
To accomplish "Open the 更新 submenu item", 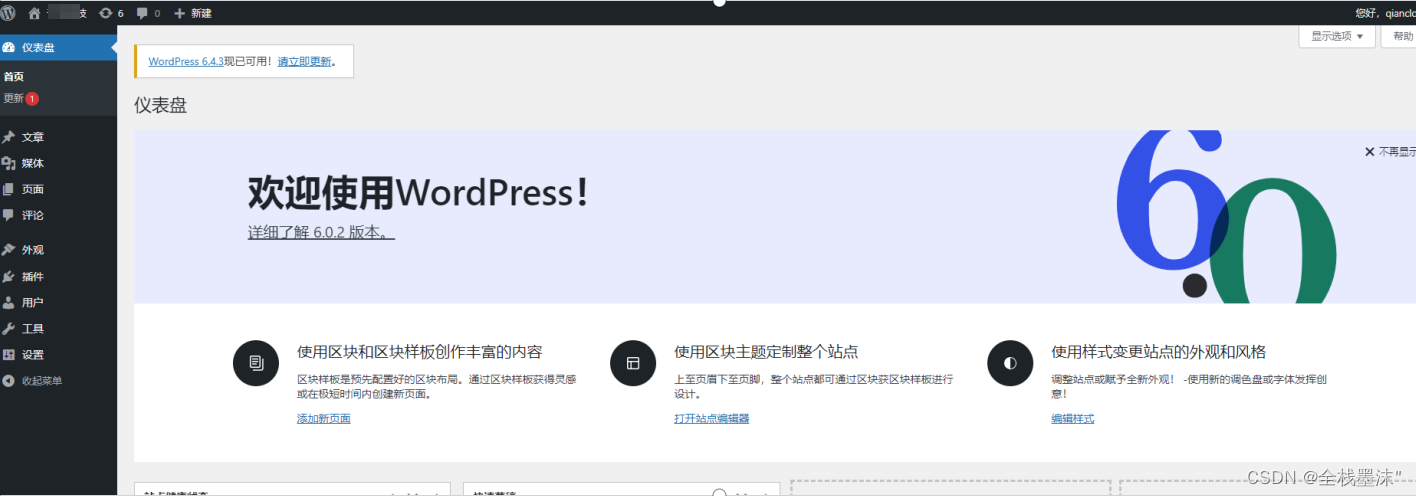I will pyautogui.click(x=13, y=98).
